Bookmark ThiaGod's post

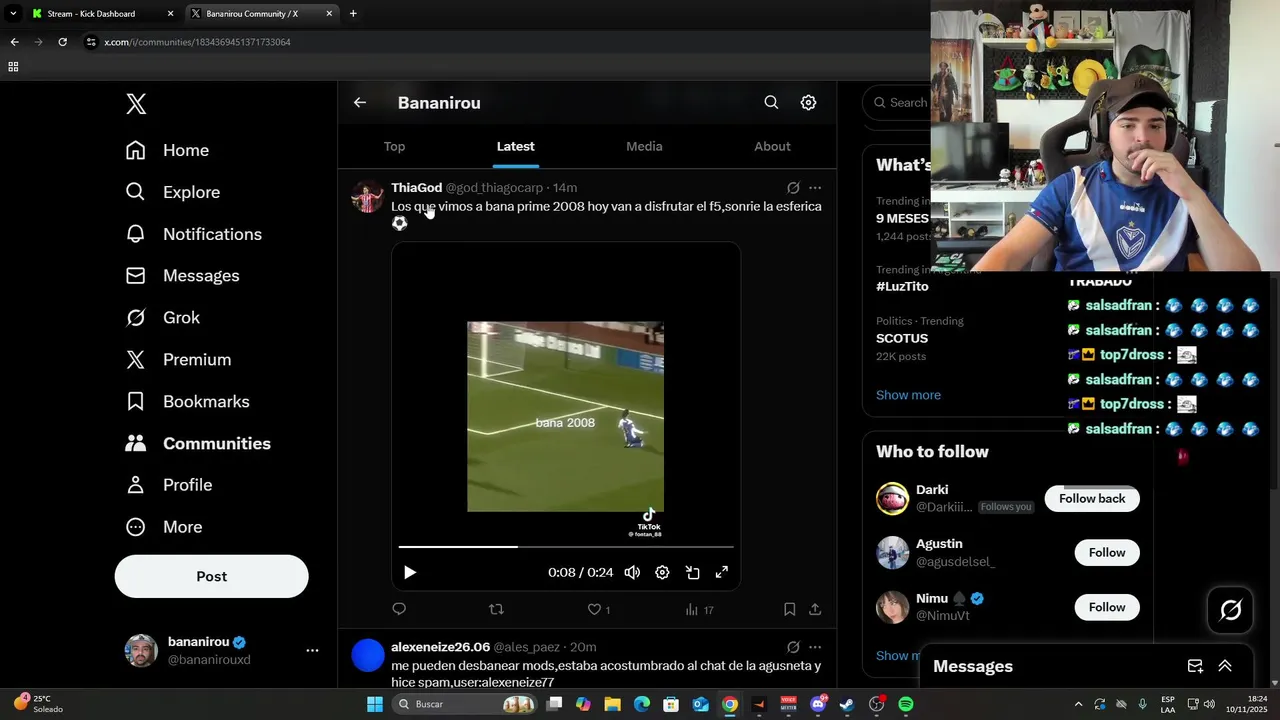[789, 609]
